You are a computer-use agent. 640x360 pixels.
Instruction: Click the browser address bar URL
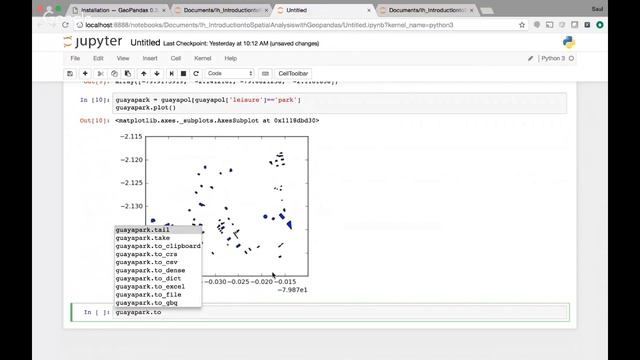point(269,25)
